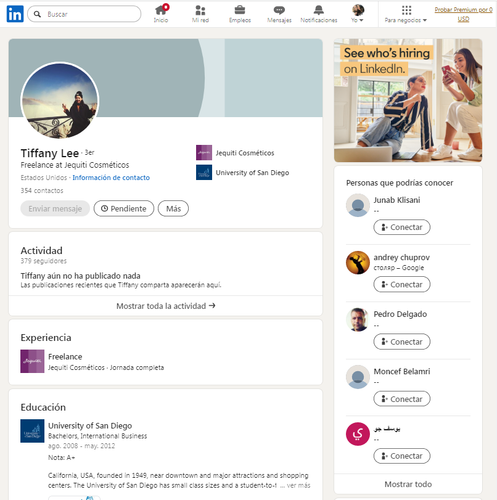Expand Para negocios grid menu
497x500 pixels.
[x=406, y=14]
